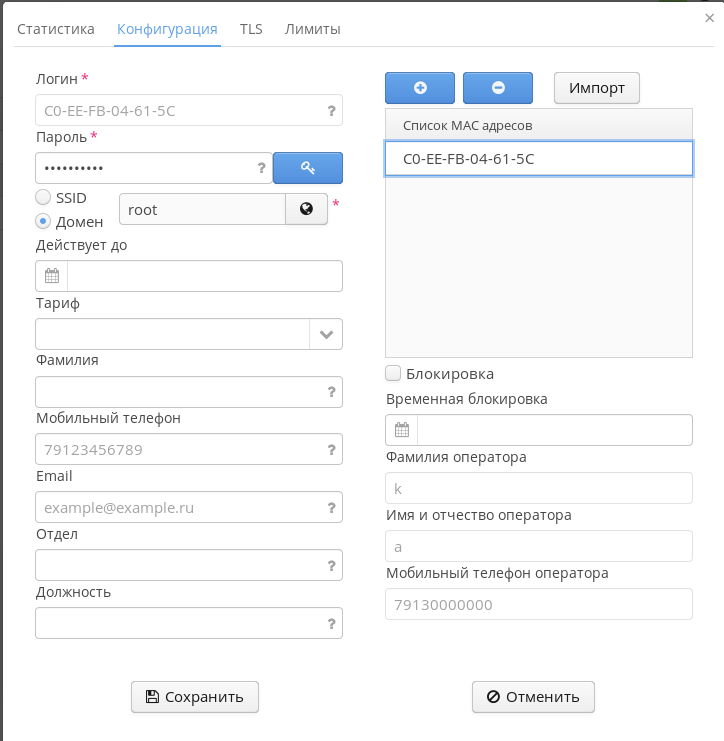This screenshot has height=741, width=724.
Task: Open the TLS tab
Action: click(x=251, y=29)
